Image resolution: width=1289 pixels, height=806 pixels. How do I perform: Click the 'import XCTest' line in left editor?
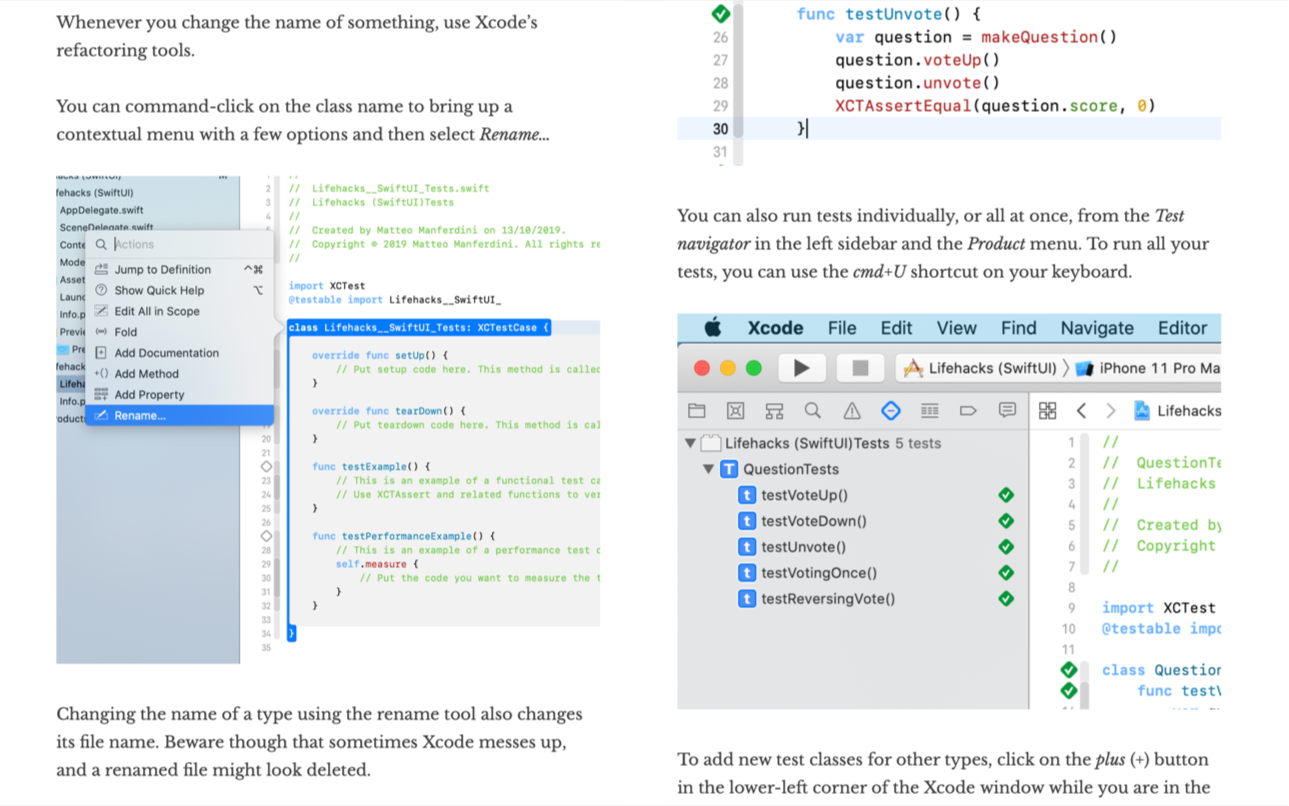(327, 285)
